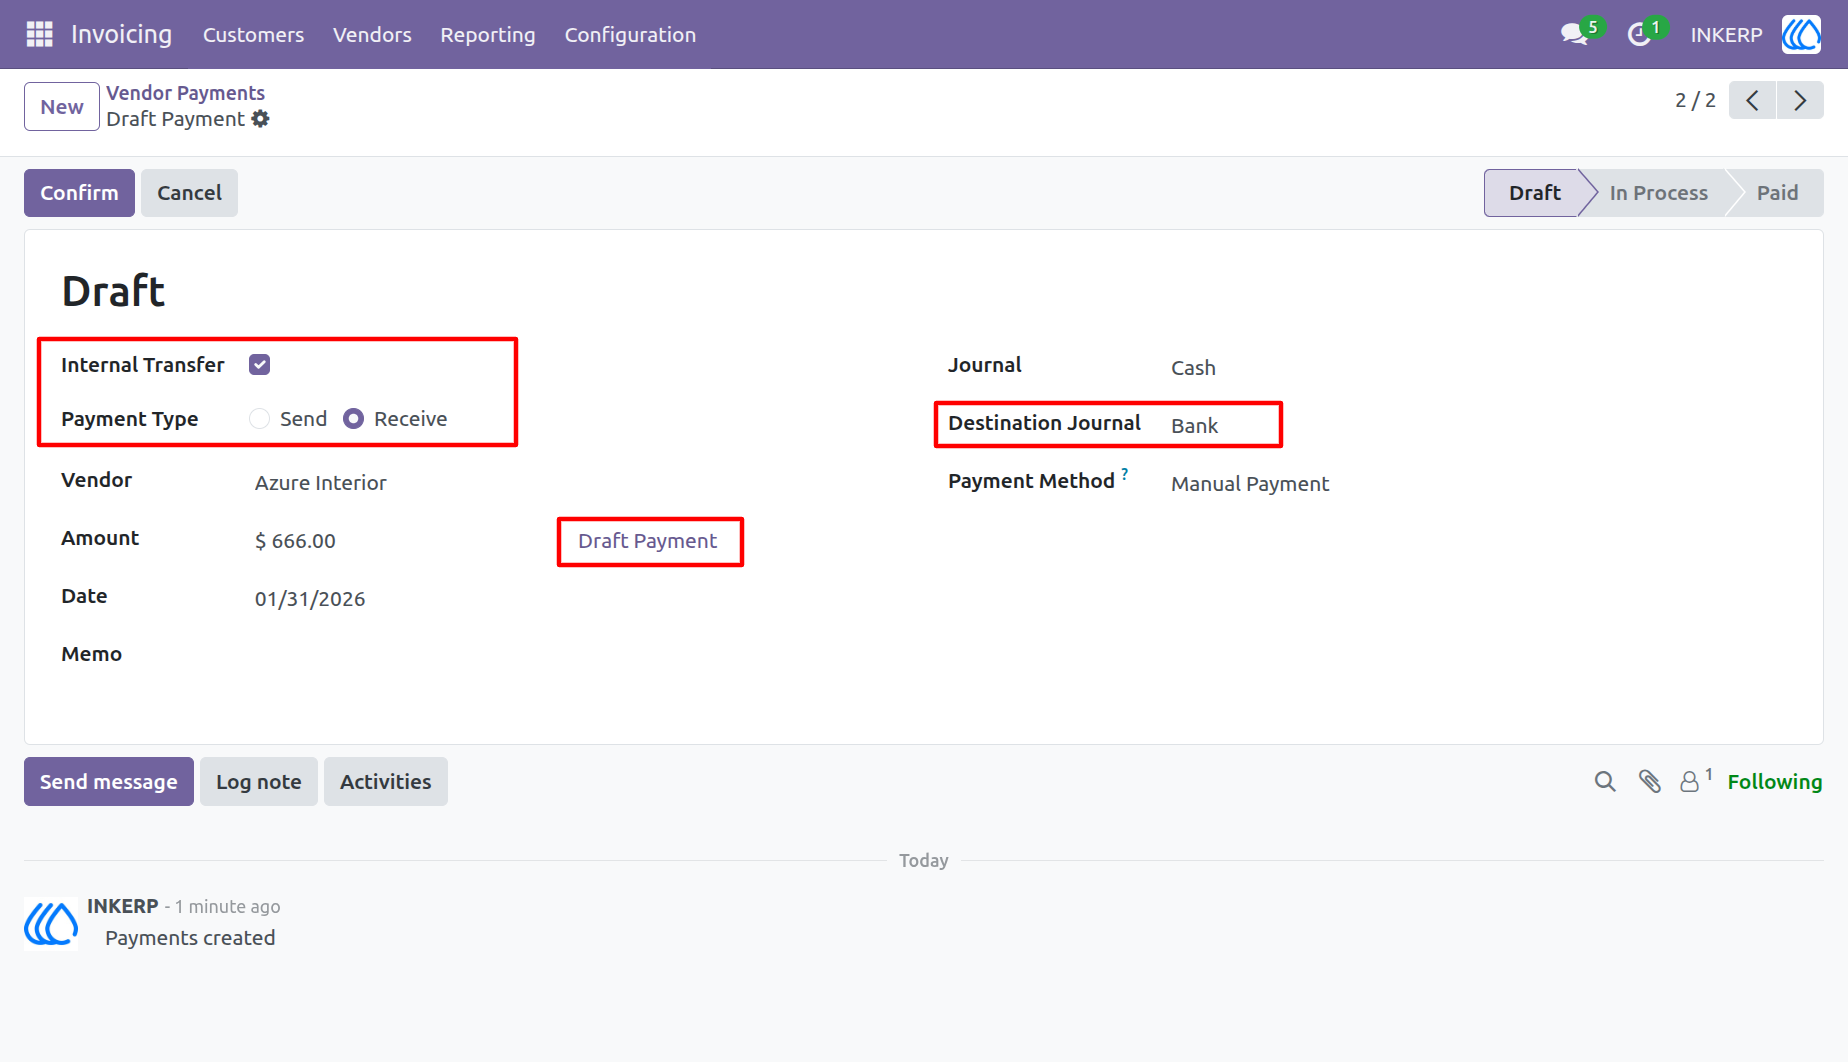The image size is (1848, 1062).
Task: Create a New payment record
Action: point(62,107)
